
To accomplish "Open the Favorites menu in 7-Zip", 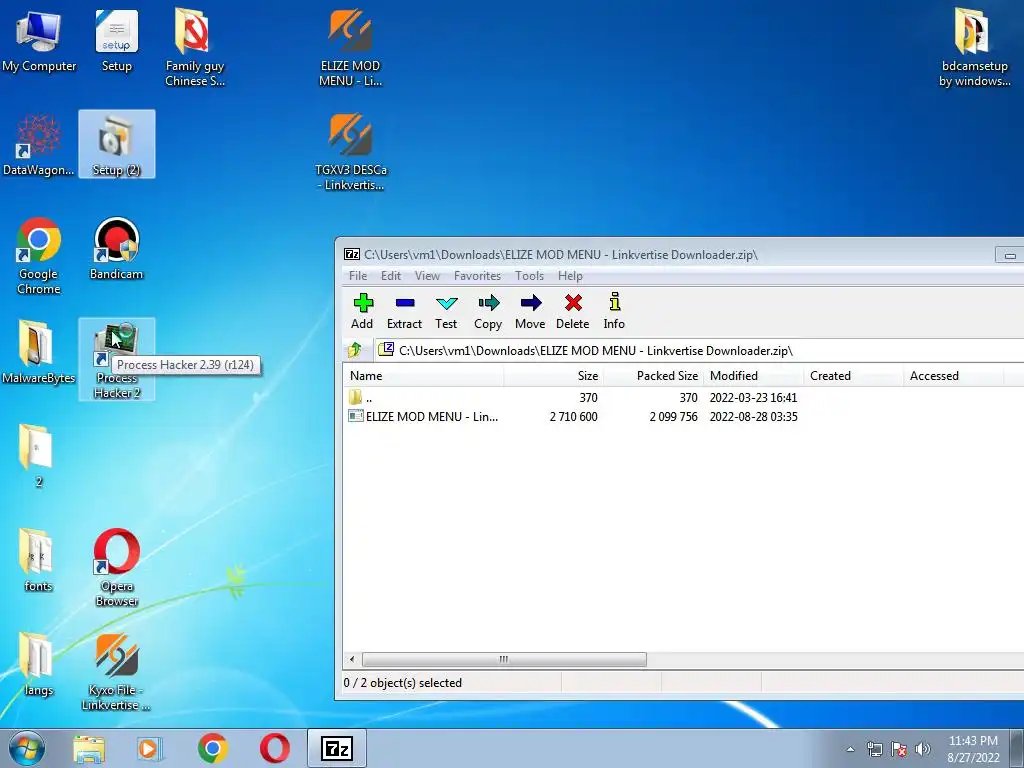I will 477,276.
